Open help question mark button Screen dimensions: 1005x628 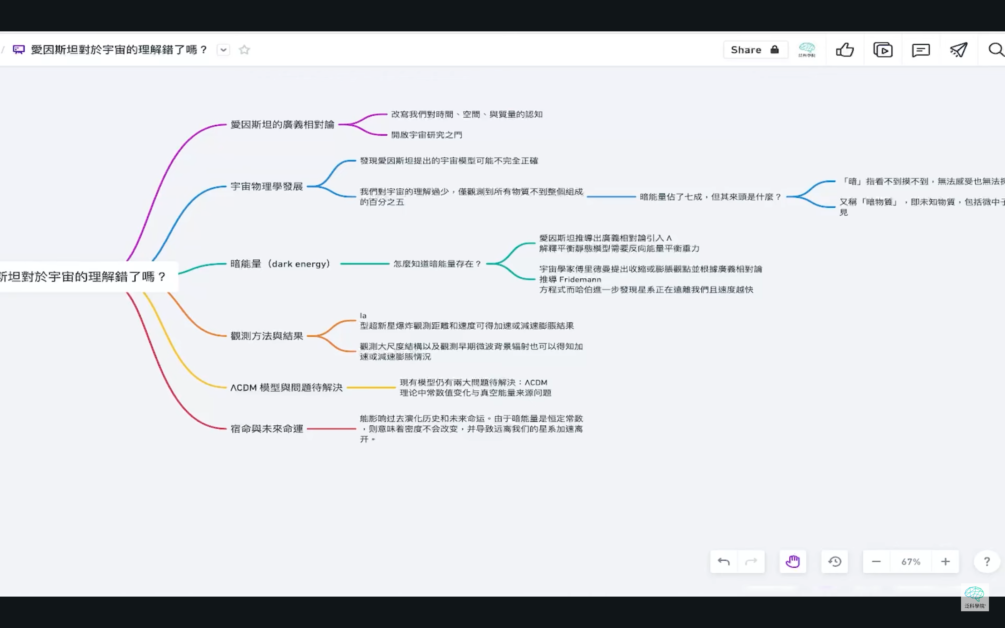(987, 562)
